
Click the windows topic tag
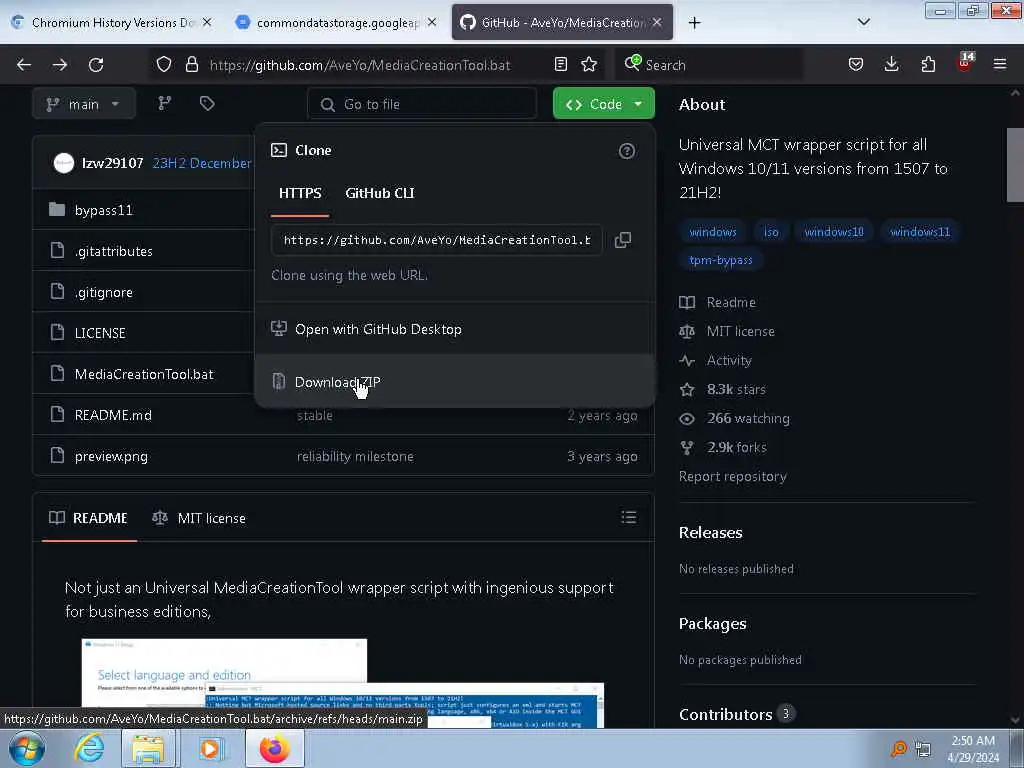coord(712,232)
